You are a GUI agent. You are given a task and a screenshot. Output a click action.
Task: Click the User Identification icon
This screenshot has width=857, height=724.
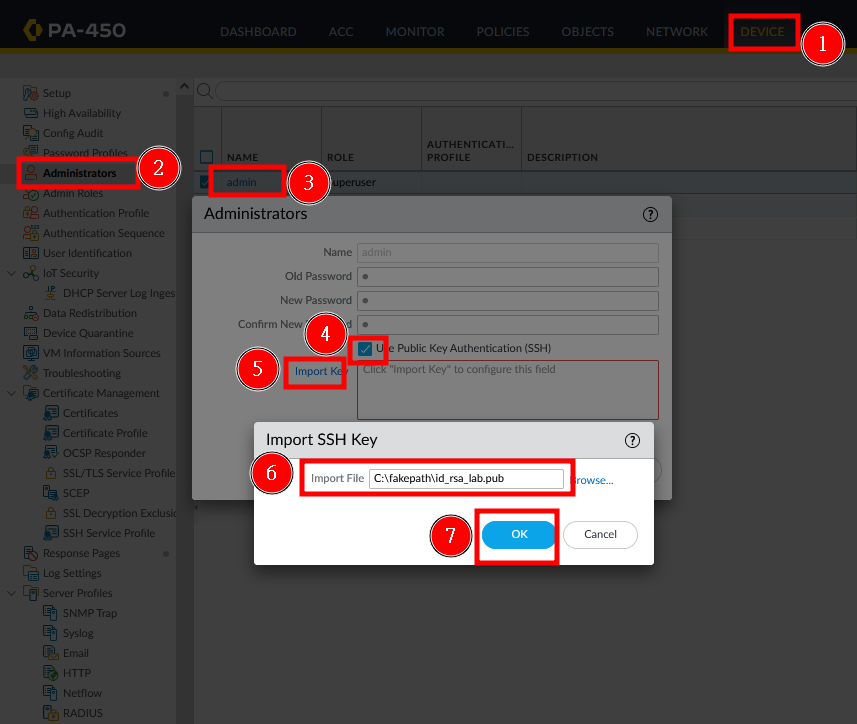pyautogui.click(x=31, y=253)
